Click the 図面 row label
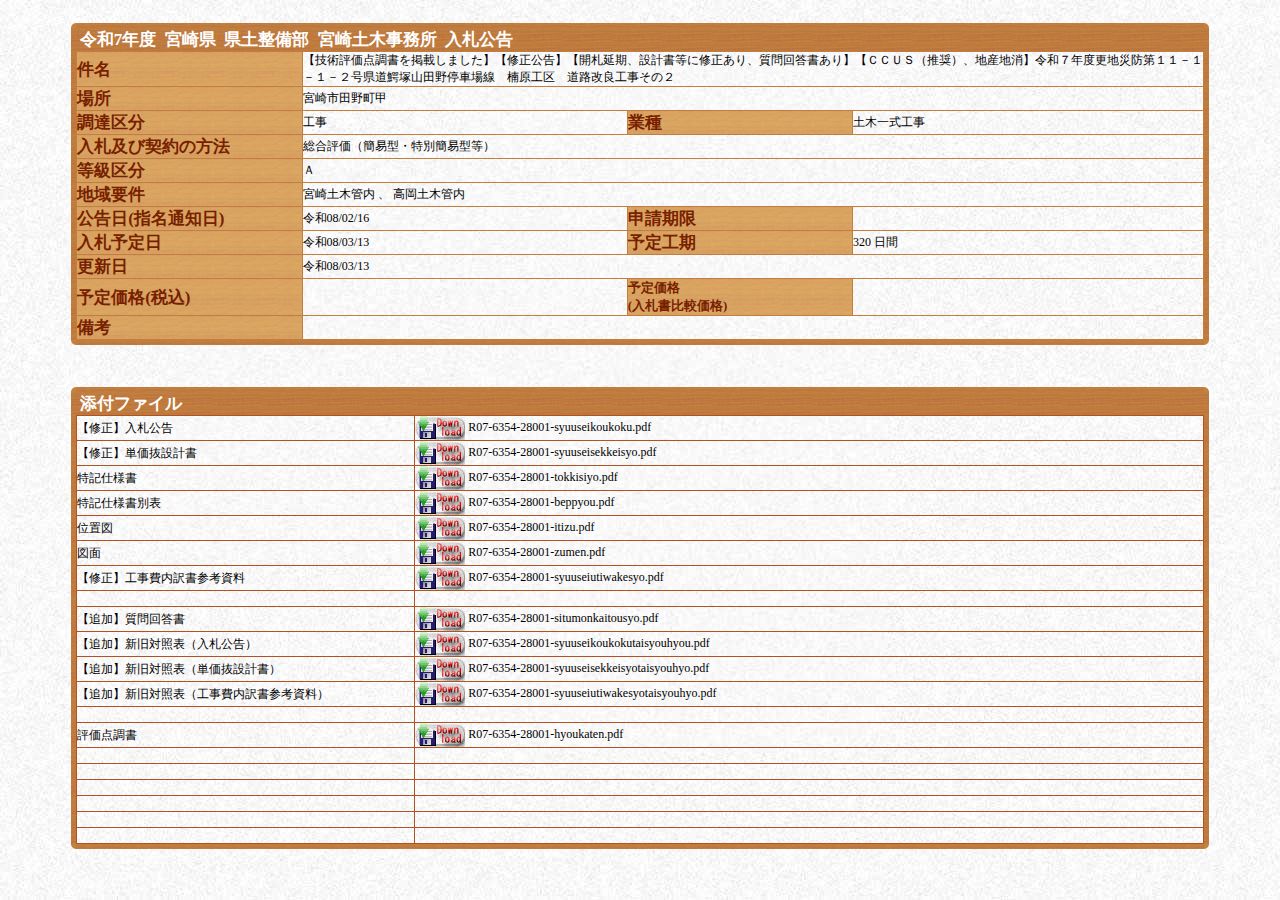Viewport: 1280px width, 900px height. pyautogui.click(x=89, y=553)
